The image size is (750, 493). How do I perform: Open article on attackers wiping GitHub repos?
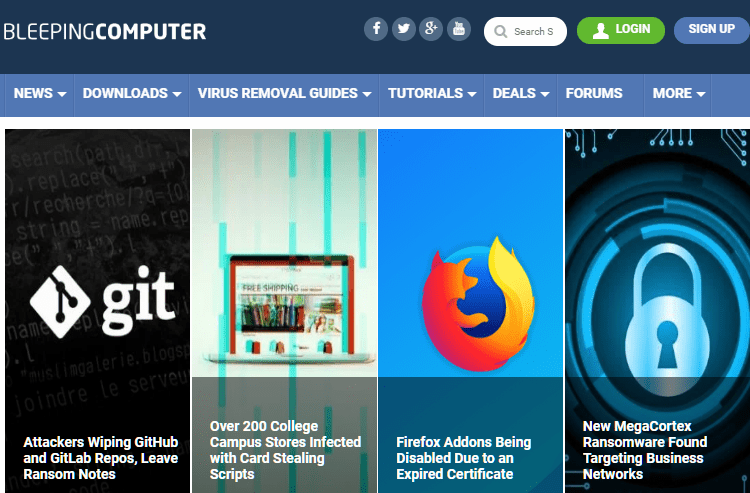[x=100, y=458]
